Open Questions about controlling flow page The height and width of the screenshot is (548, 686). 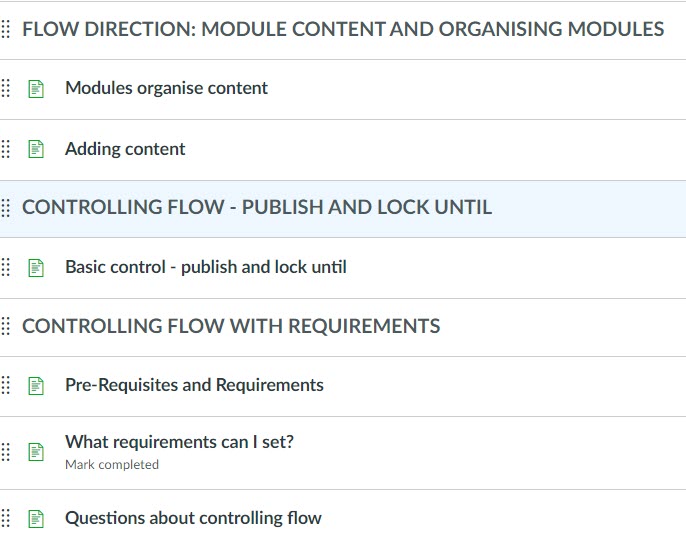point(193,518)
